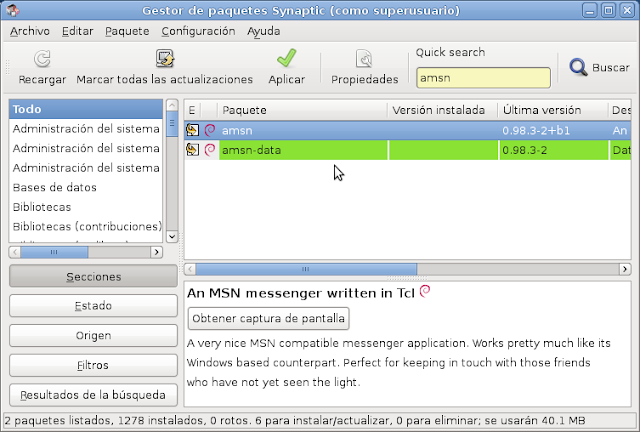640x432 pixels.
Task: Select the amsn-data package name
Action: (x=251, y=150)
